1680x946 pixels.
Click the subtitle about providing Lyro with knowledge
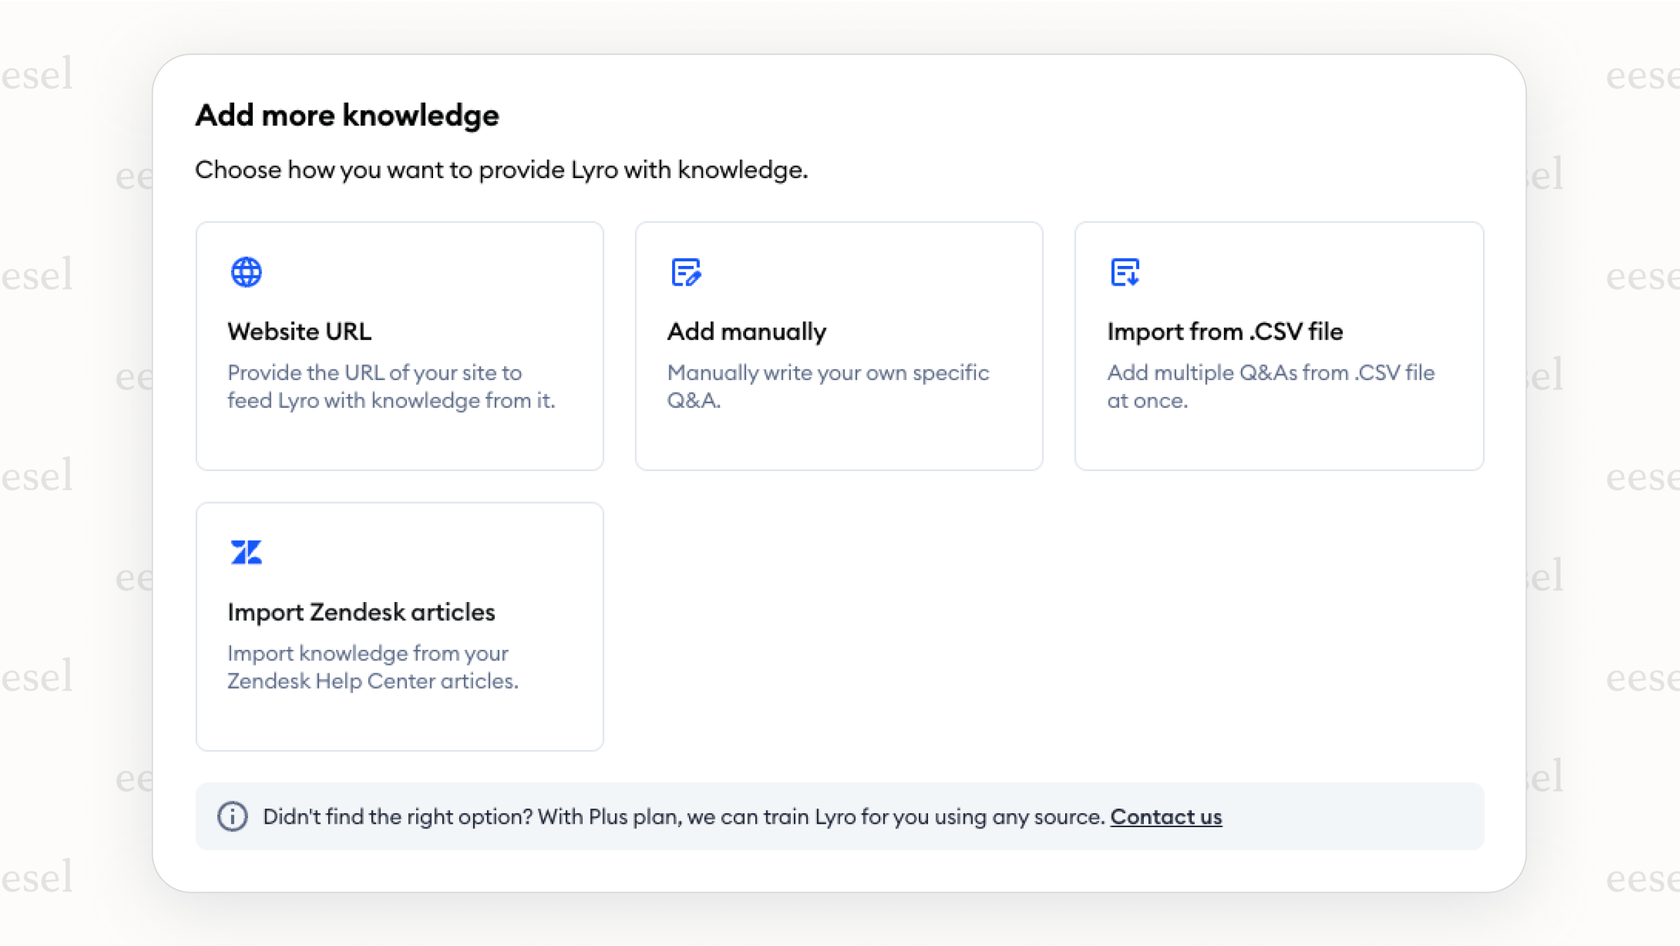[502, 169]
